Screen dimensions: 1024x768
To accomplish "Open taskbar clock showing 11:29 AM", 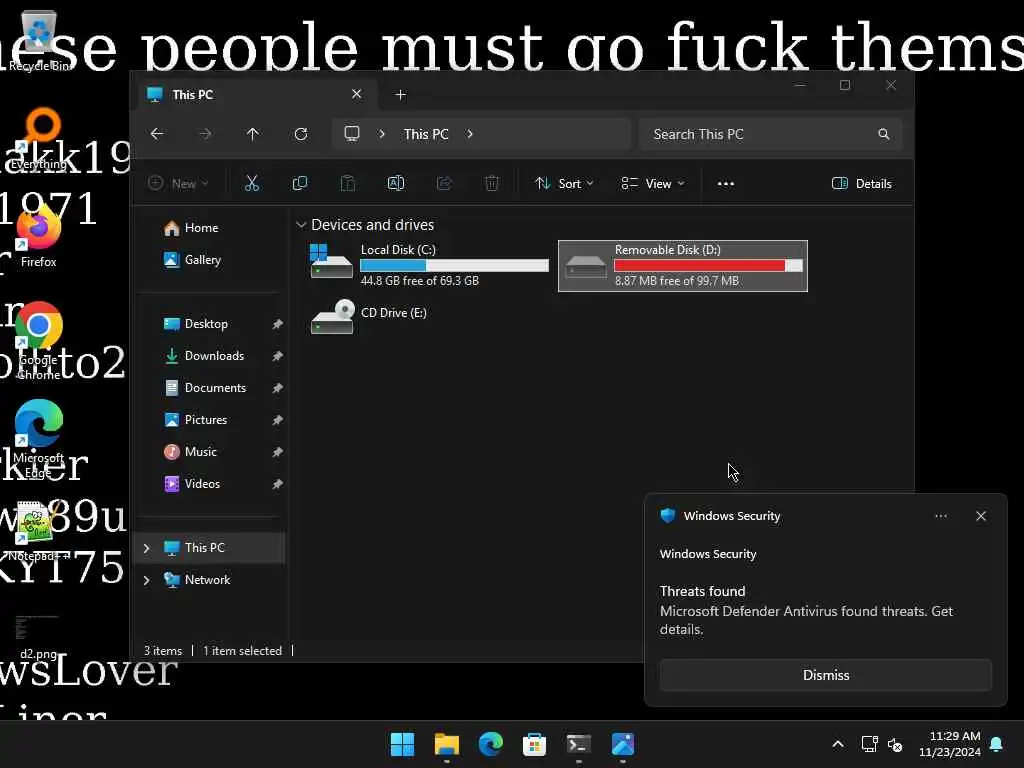I will [x=950, y=744].
